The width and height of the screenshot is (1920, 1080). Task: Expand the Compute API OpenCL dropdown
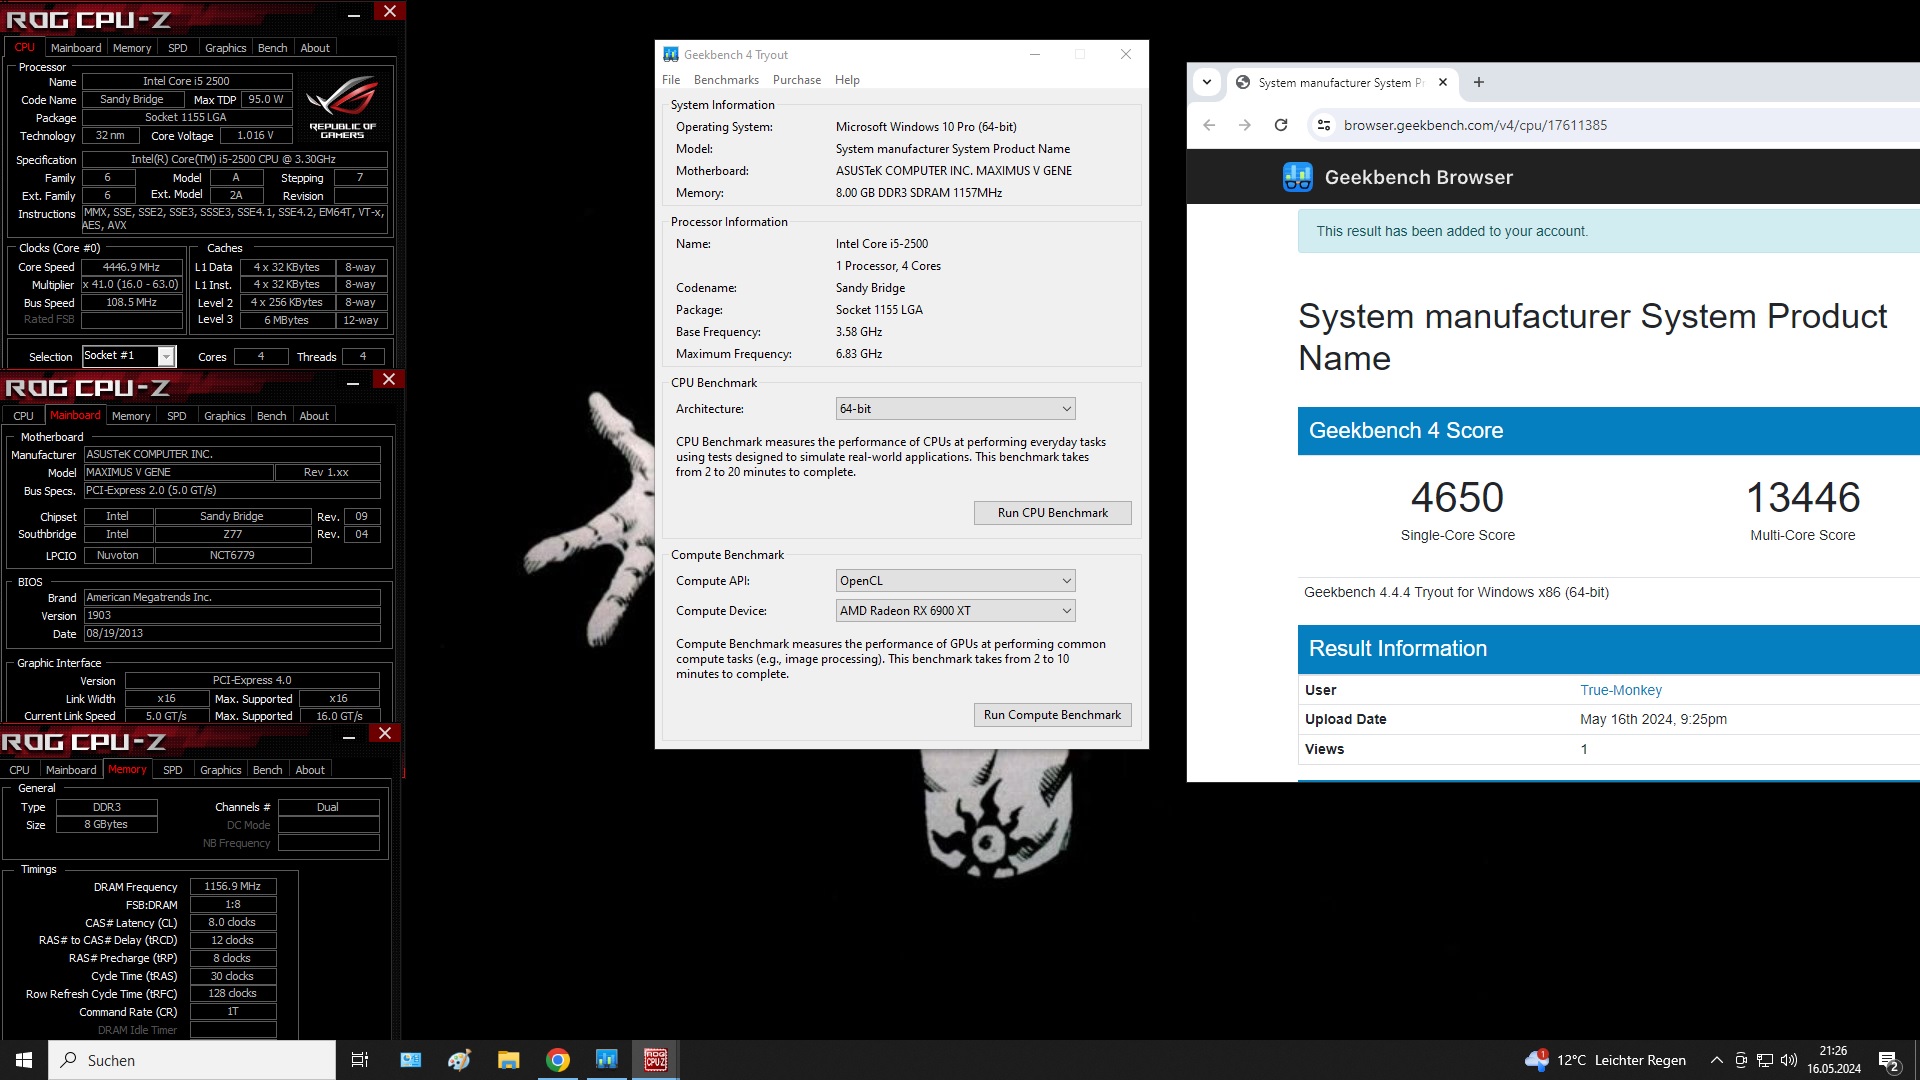tap(955, 581)
